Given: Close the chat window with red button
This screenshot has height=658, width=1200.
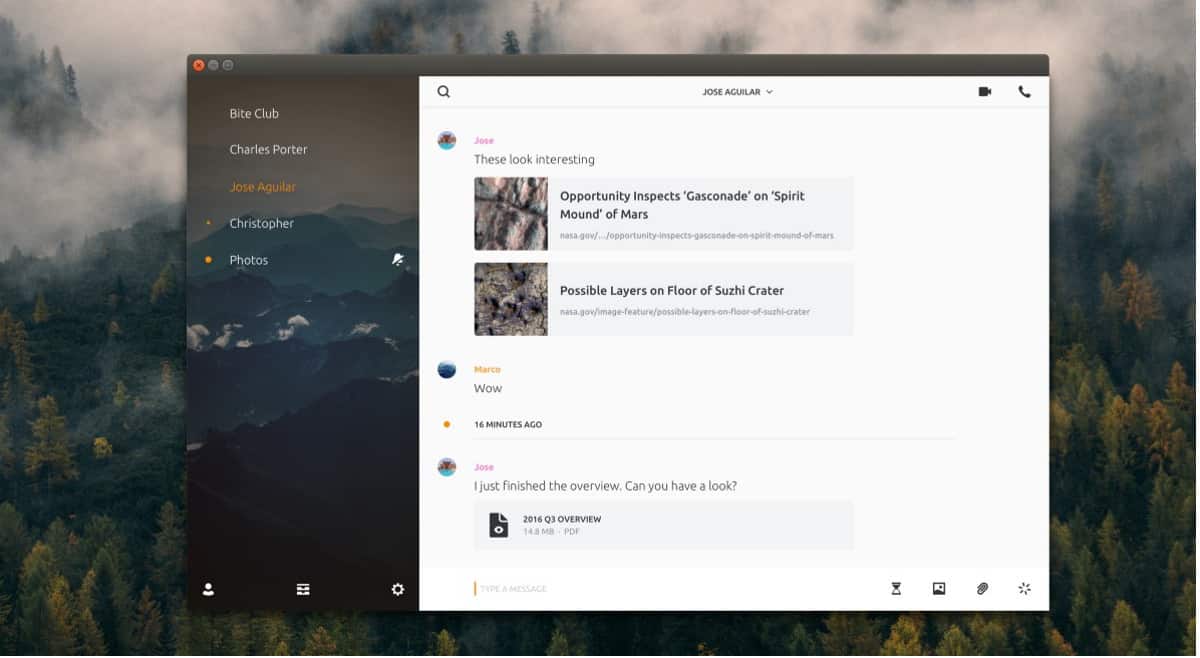Looking at the screenshot, I should pos(199,65).
